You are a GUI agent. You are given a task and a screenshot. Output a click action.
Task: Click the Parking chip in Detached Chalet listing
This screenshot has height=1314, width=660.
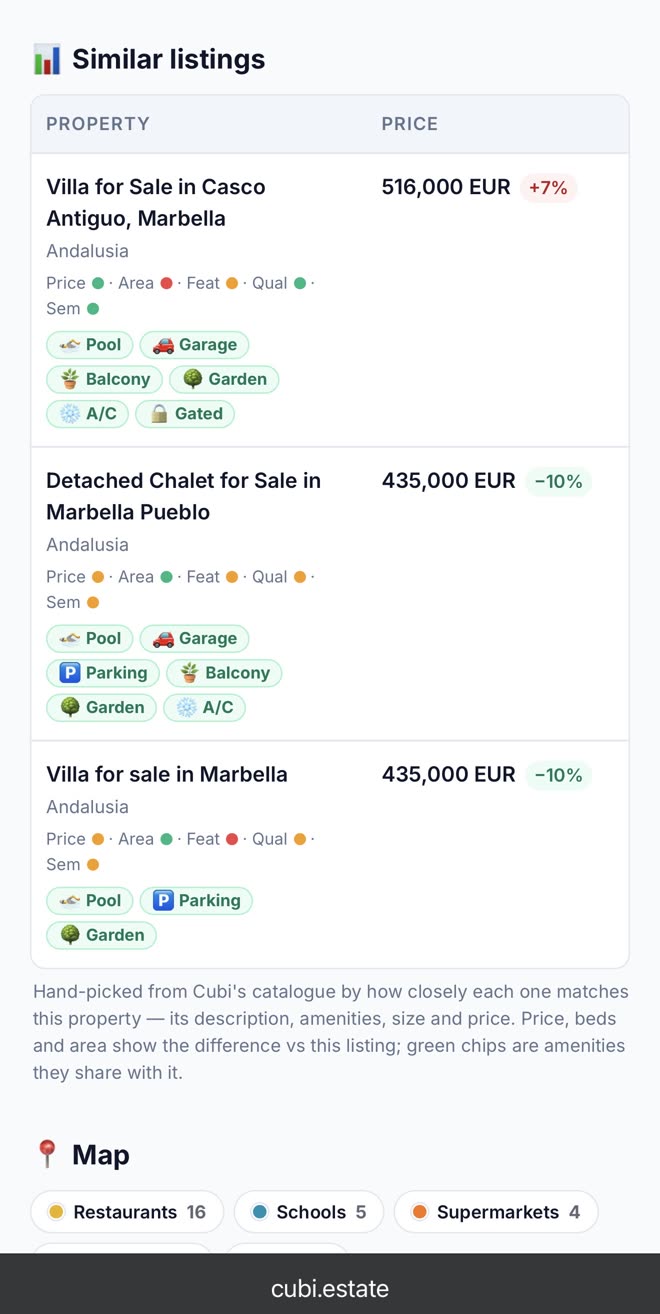tap(103, 673)
